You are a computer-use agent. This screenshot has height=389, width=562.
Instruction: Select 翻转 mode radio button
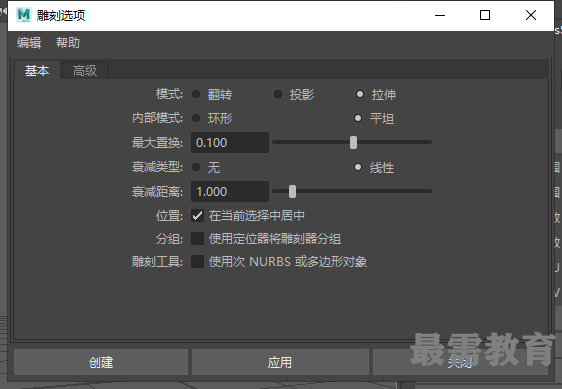[196, 94]
